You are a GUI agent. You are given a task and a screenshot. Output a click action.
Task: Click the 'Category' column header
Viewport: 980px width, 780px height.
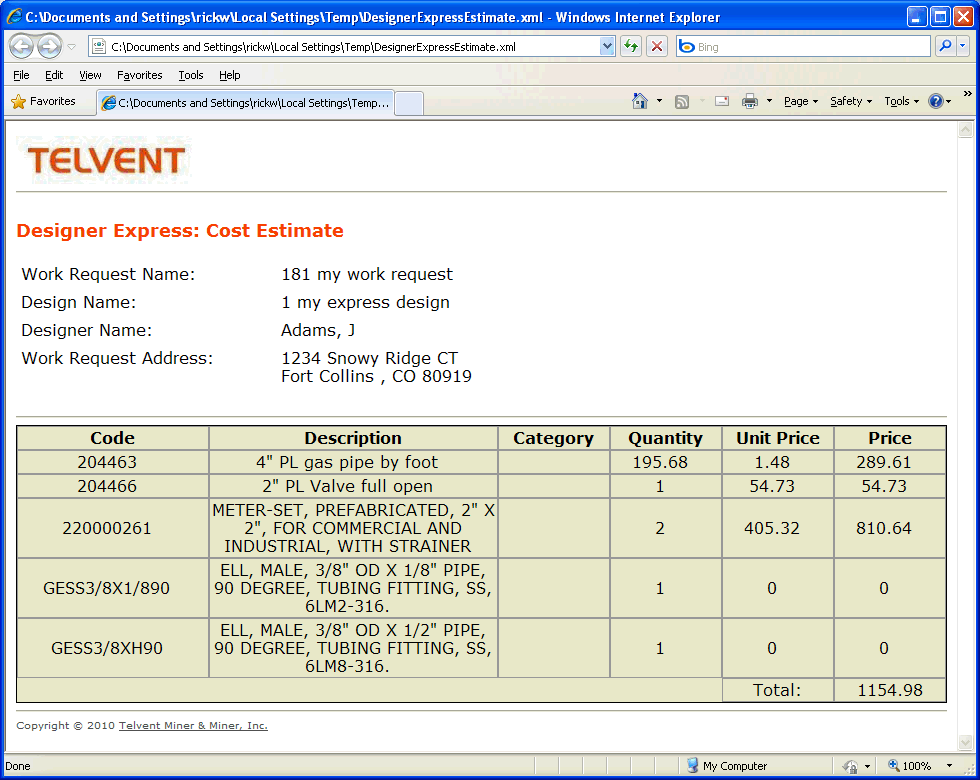pos(554,438)
